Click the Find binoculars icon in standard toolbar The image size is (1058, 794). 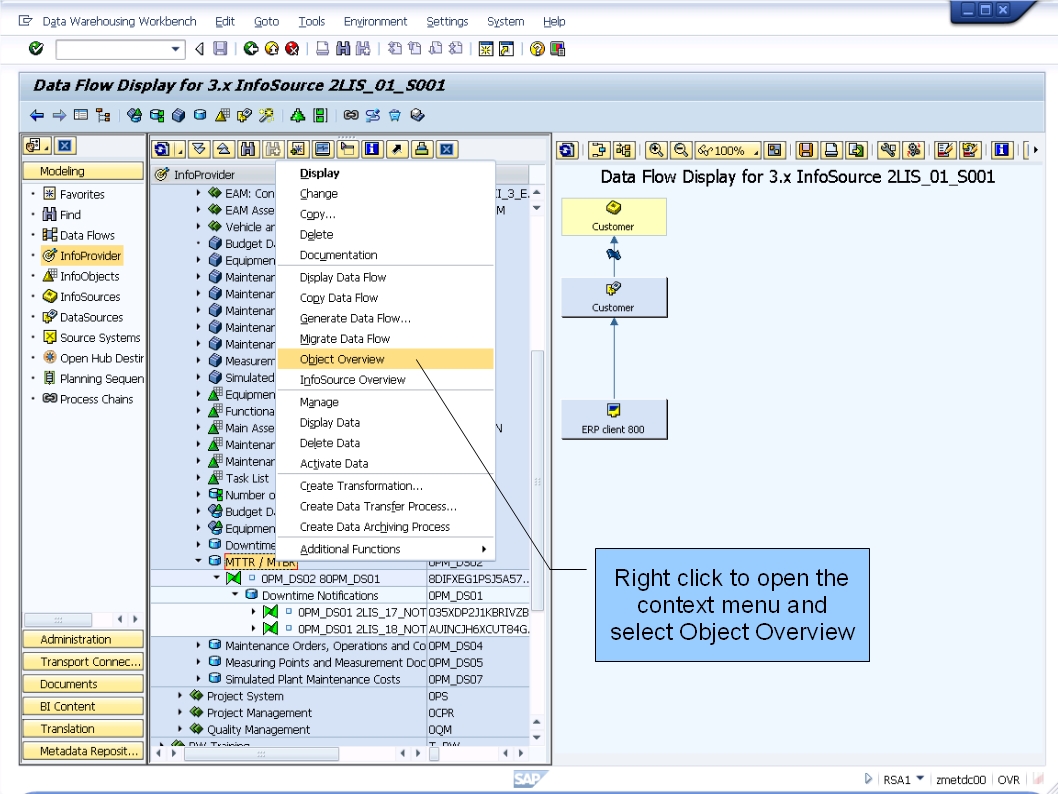[343, 49]
